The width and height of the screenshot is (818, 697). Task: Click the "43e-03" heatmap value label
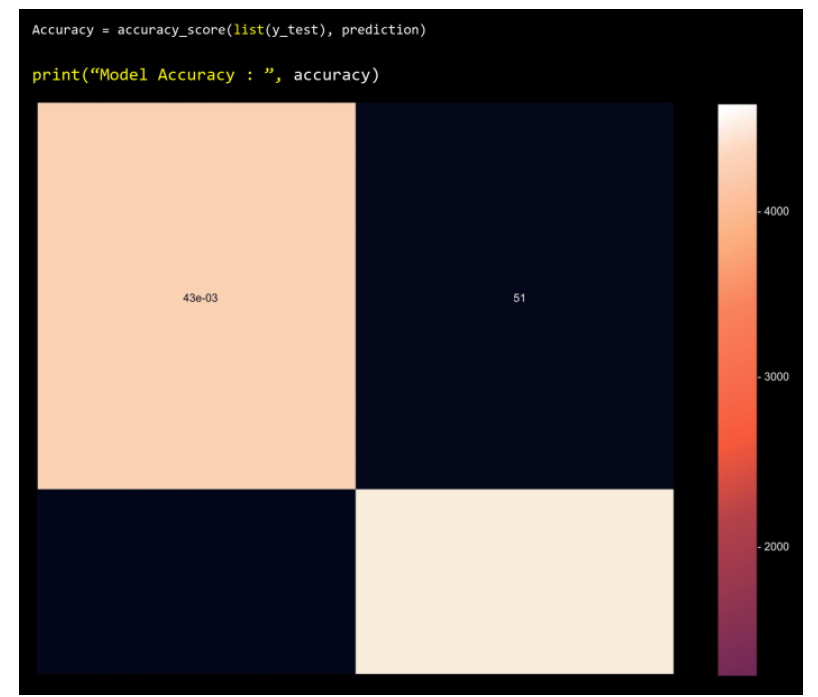point(200,298)
